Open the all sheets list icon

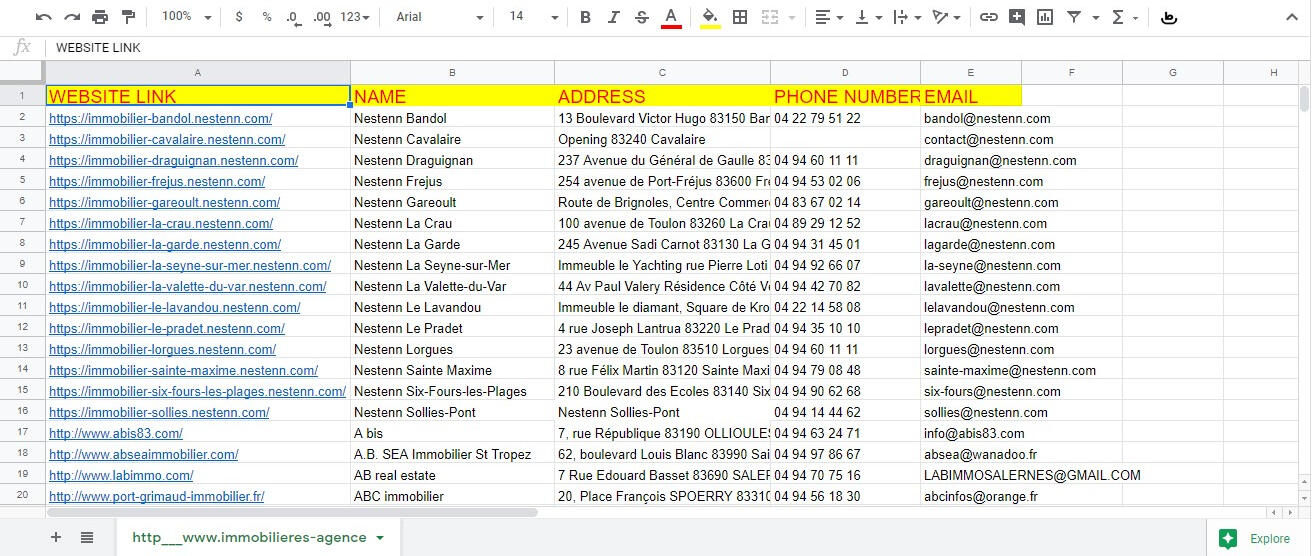tap(87, 538)
